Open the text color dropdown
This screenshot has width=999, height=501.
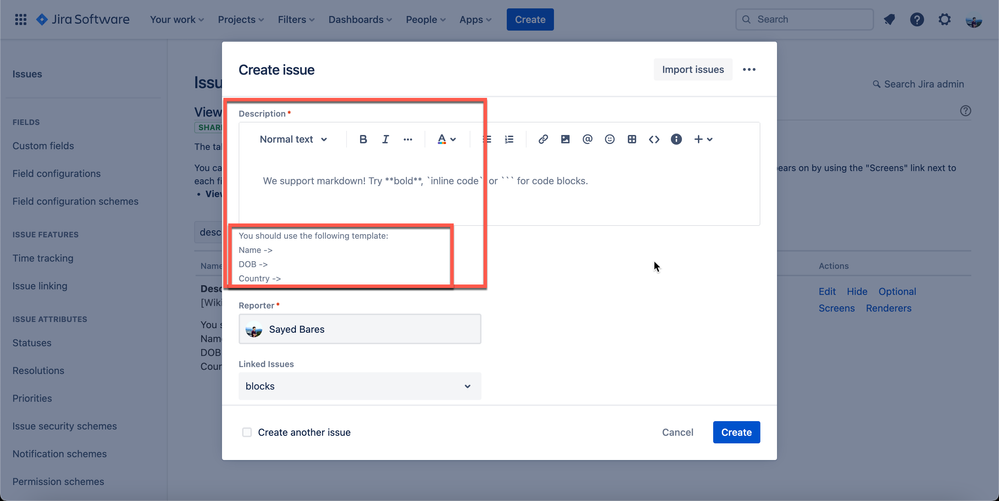[x=447, y=139]
